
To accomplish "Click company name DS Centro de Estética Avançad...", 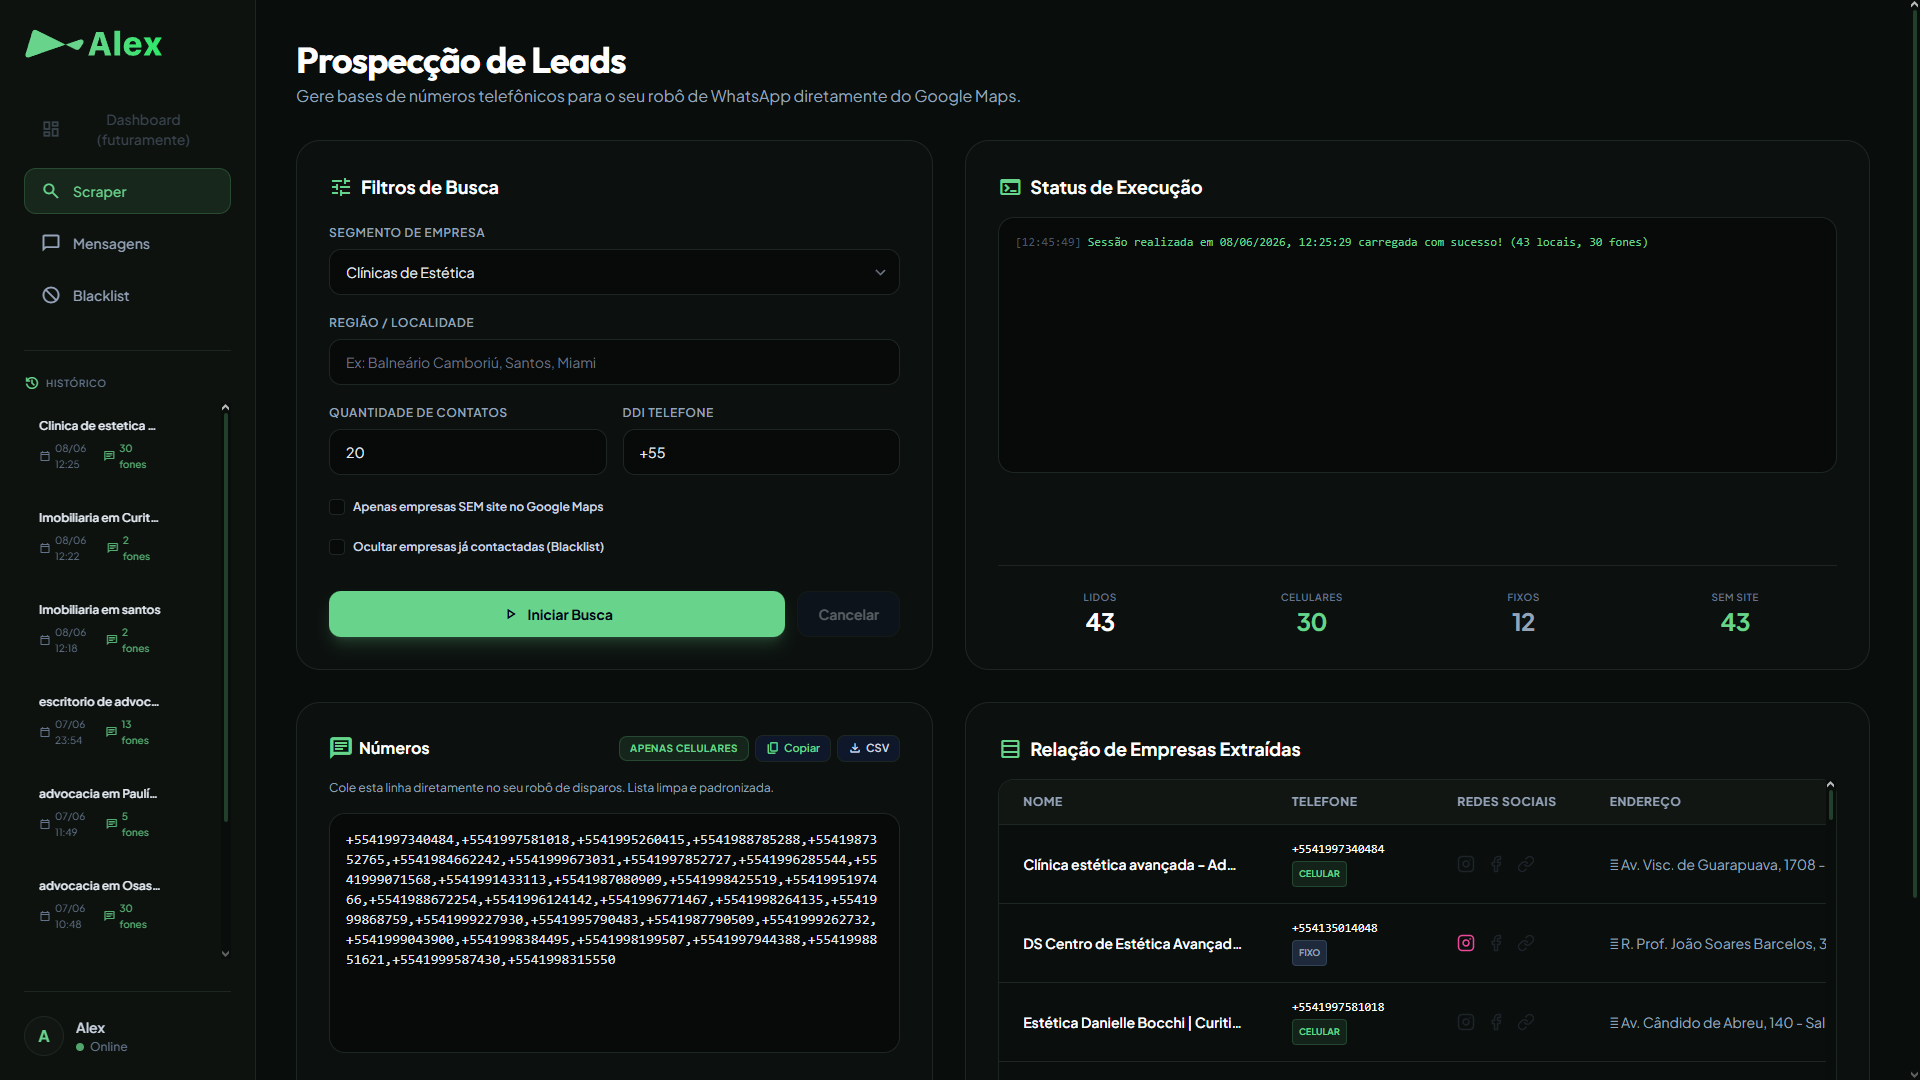I will tap(1132, 944).
